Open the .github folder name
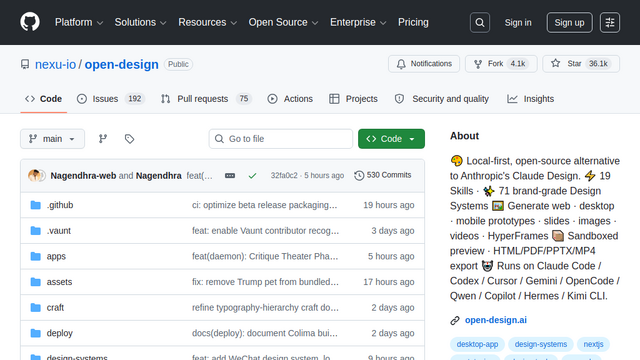Screen dimensions: 640x360 (x=60, y=205)
